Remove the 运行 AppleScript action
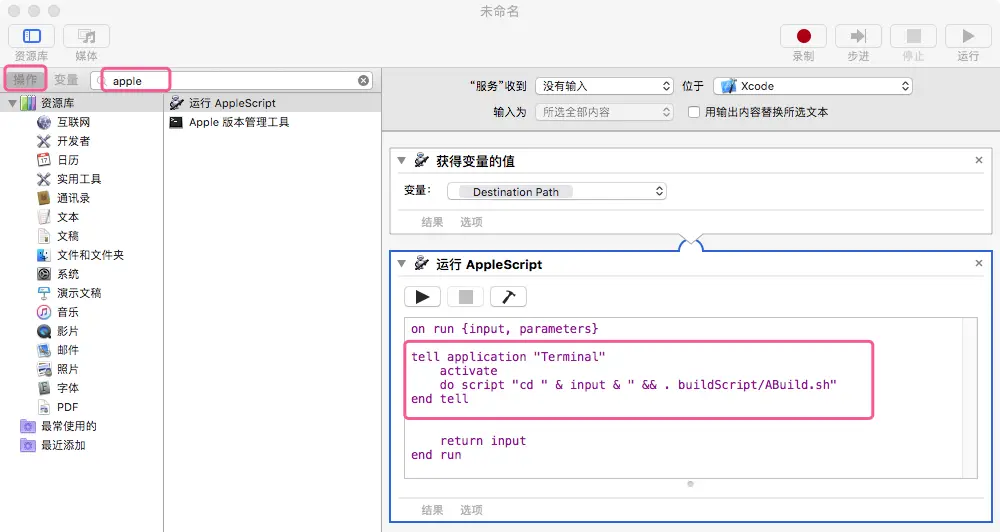 click(979, 263)
